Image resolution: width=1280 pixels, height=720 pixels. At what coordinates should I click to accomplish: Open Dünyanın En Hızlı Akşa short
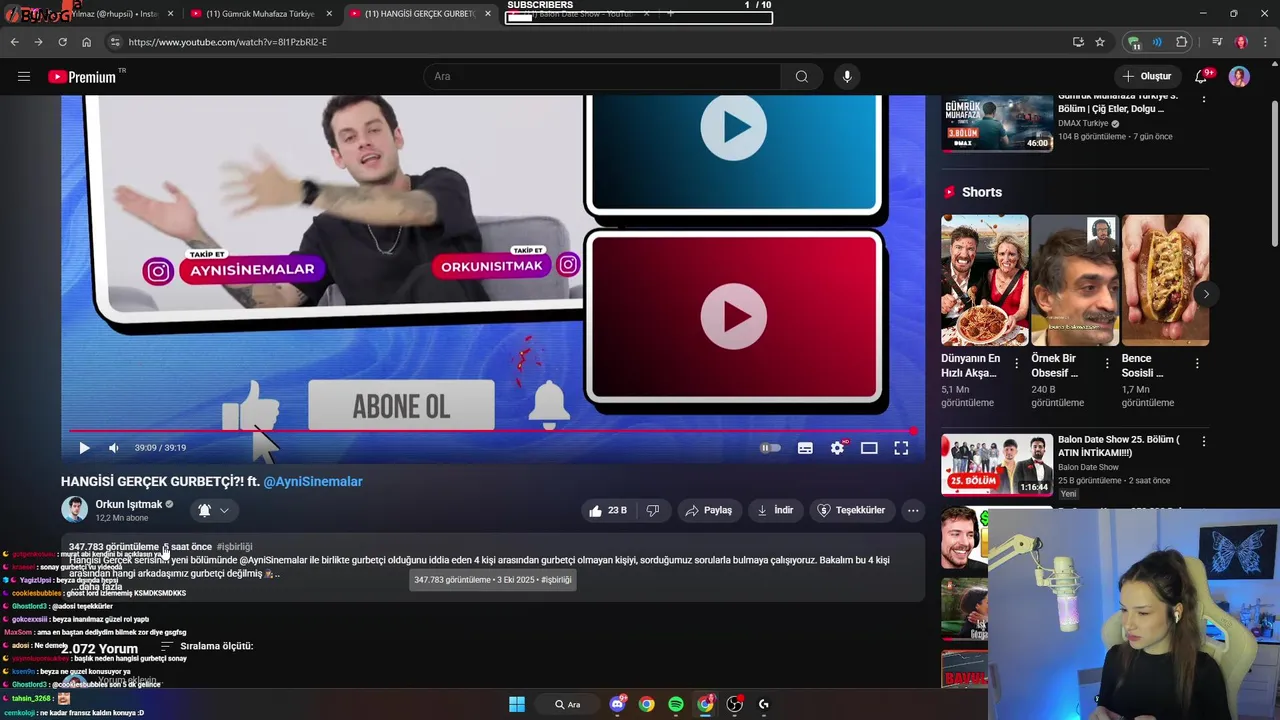click(984, 280)
